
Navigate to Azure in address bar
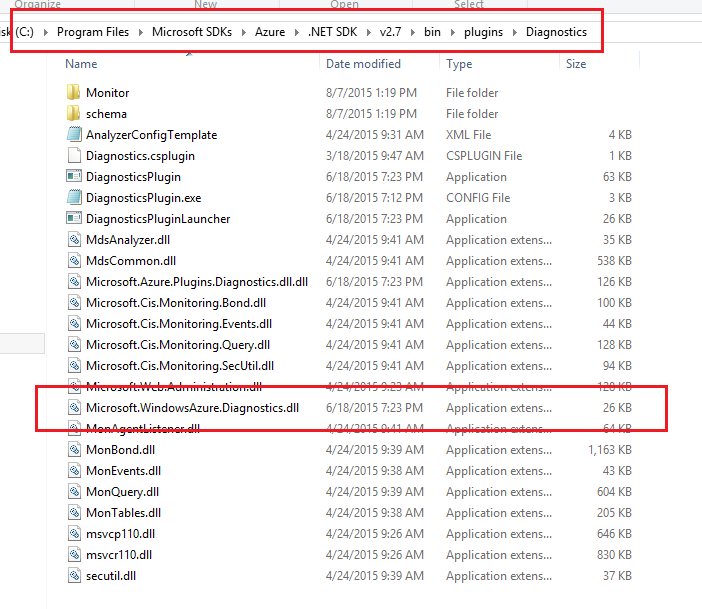click(x=270, y=32)
